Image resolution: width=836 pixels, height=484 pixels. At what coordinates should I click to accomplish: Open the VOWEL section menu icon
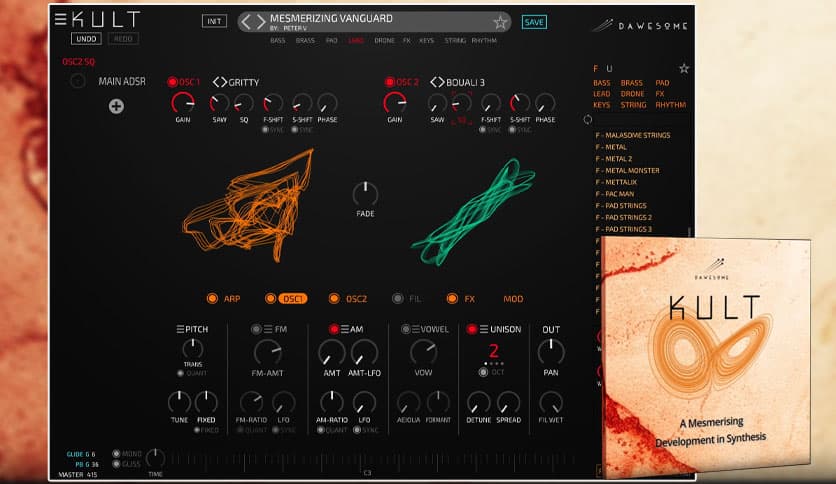(x=415, y=329)
